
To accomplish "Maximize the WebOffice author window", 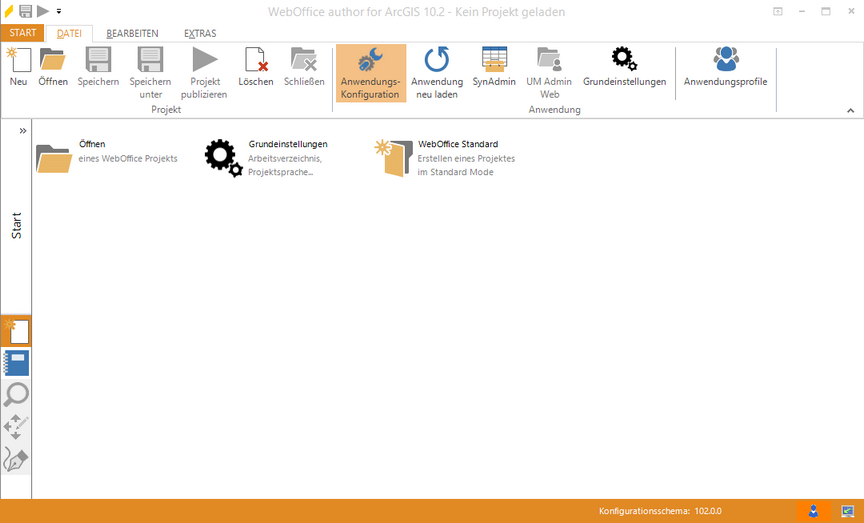I will click(x=825, y=11).
